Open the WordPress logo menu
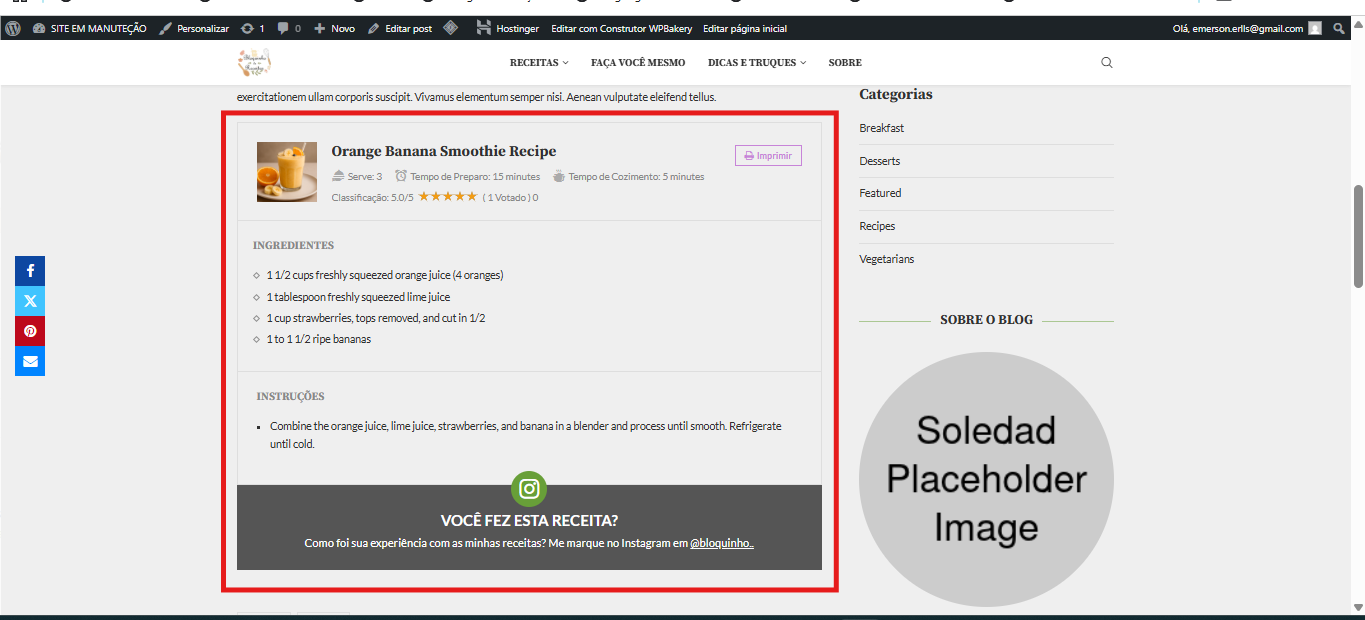 [13, 28]
